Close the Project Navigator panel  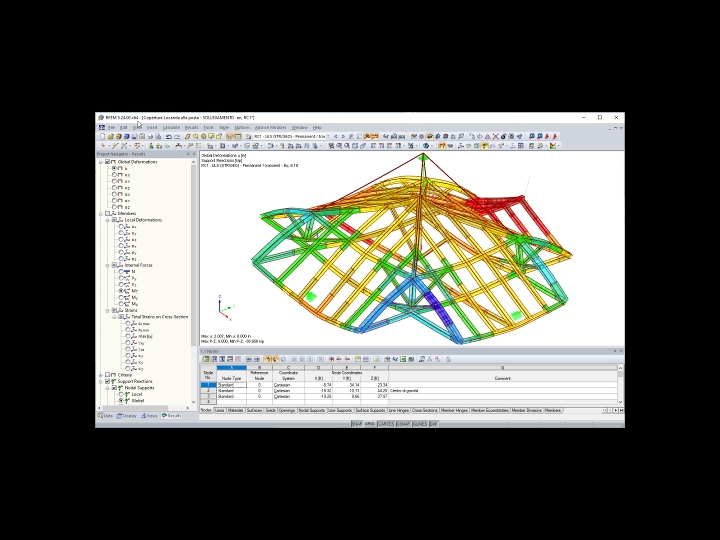194,154
